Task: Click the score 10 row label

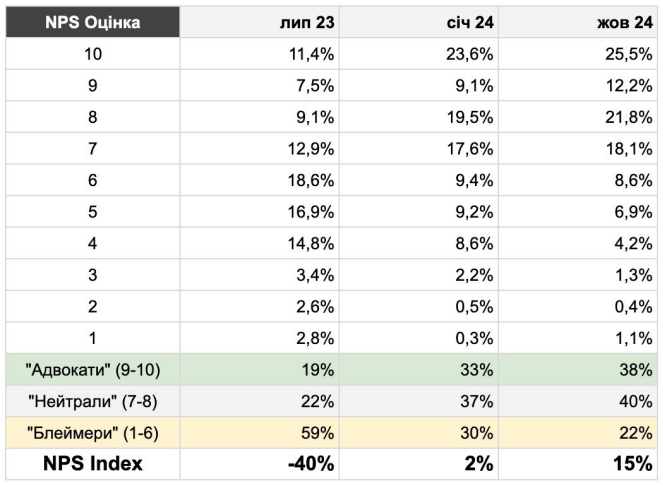Action: [x=91, y=54]
